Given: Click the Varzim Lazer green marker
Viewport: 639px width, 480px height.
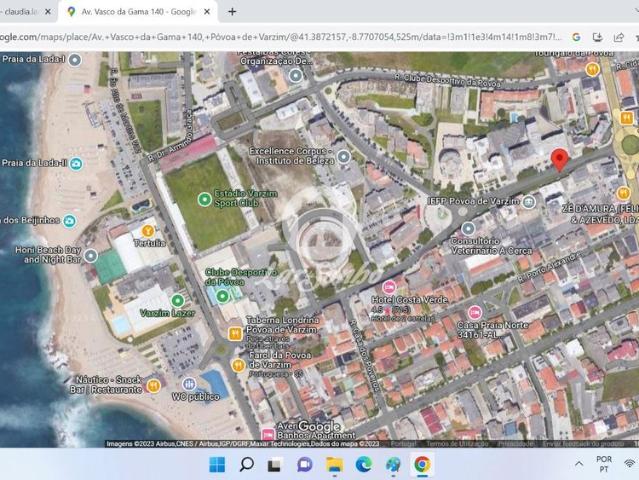Looking at the screenshot, I should (178, 301).
